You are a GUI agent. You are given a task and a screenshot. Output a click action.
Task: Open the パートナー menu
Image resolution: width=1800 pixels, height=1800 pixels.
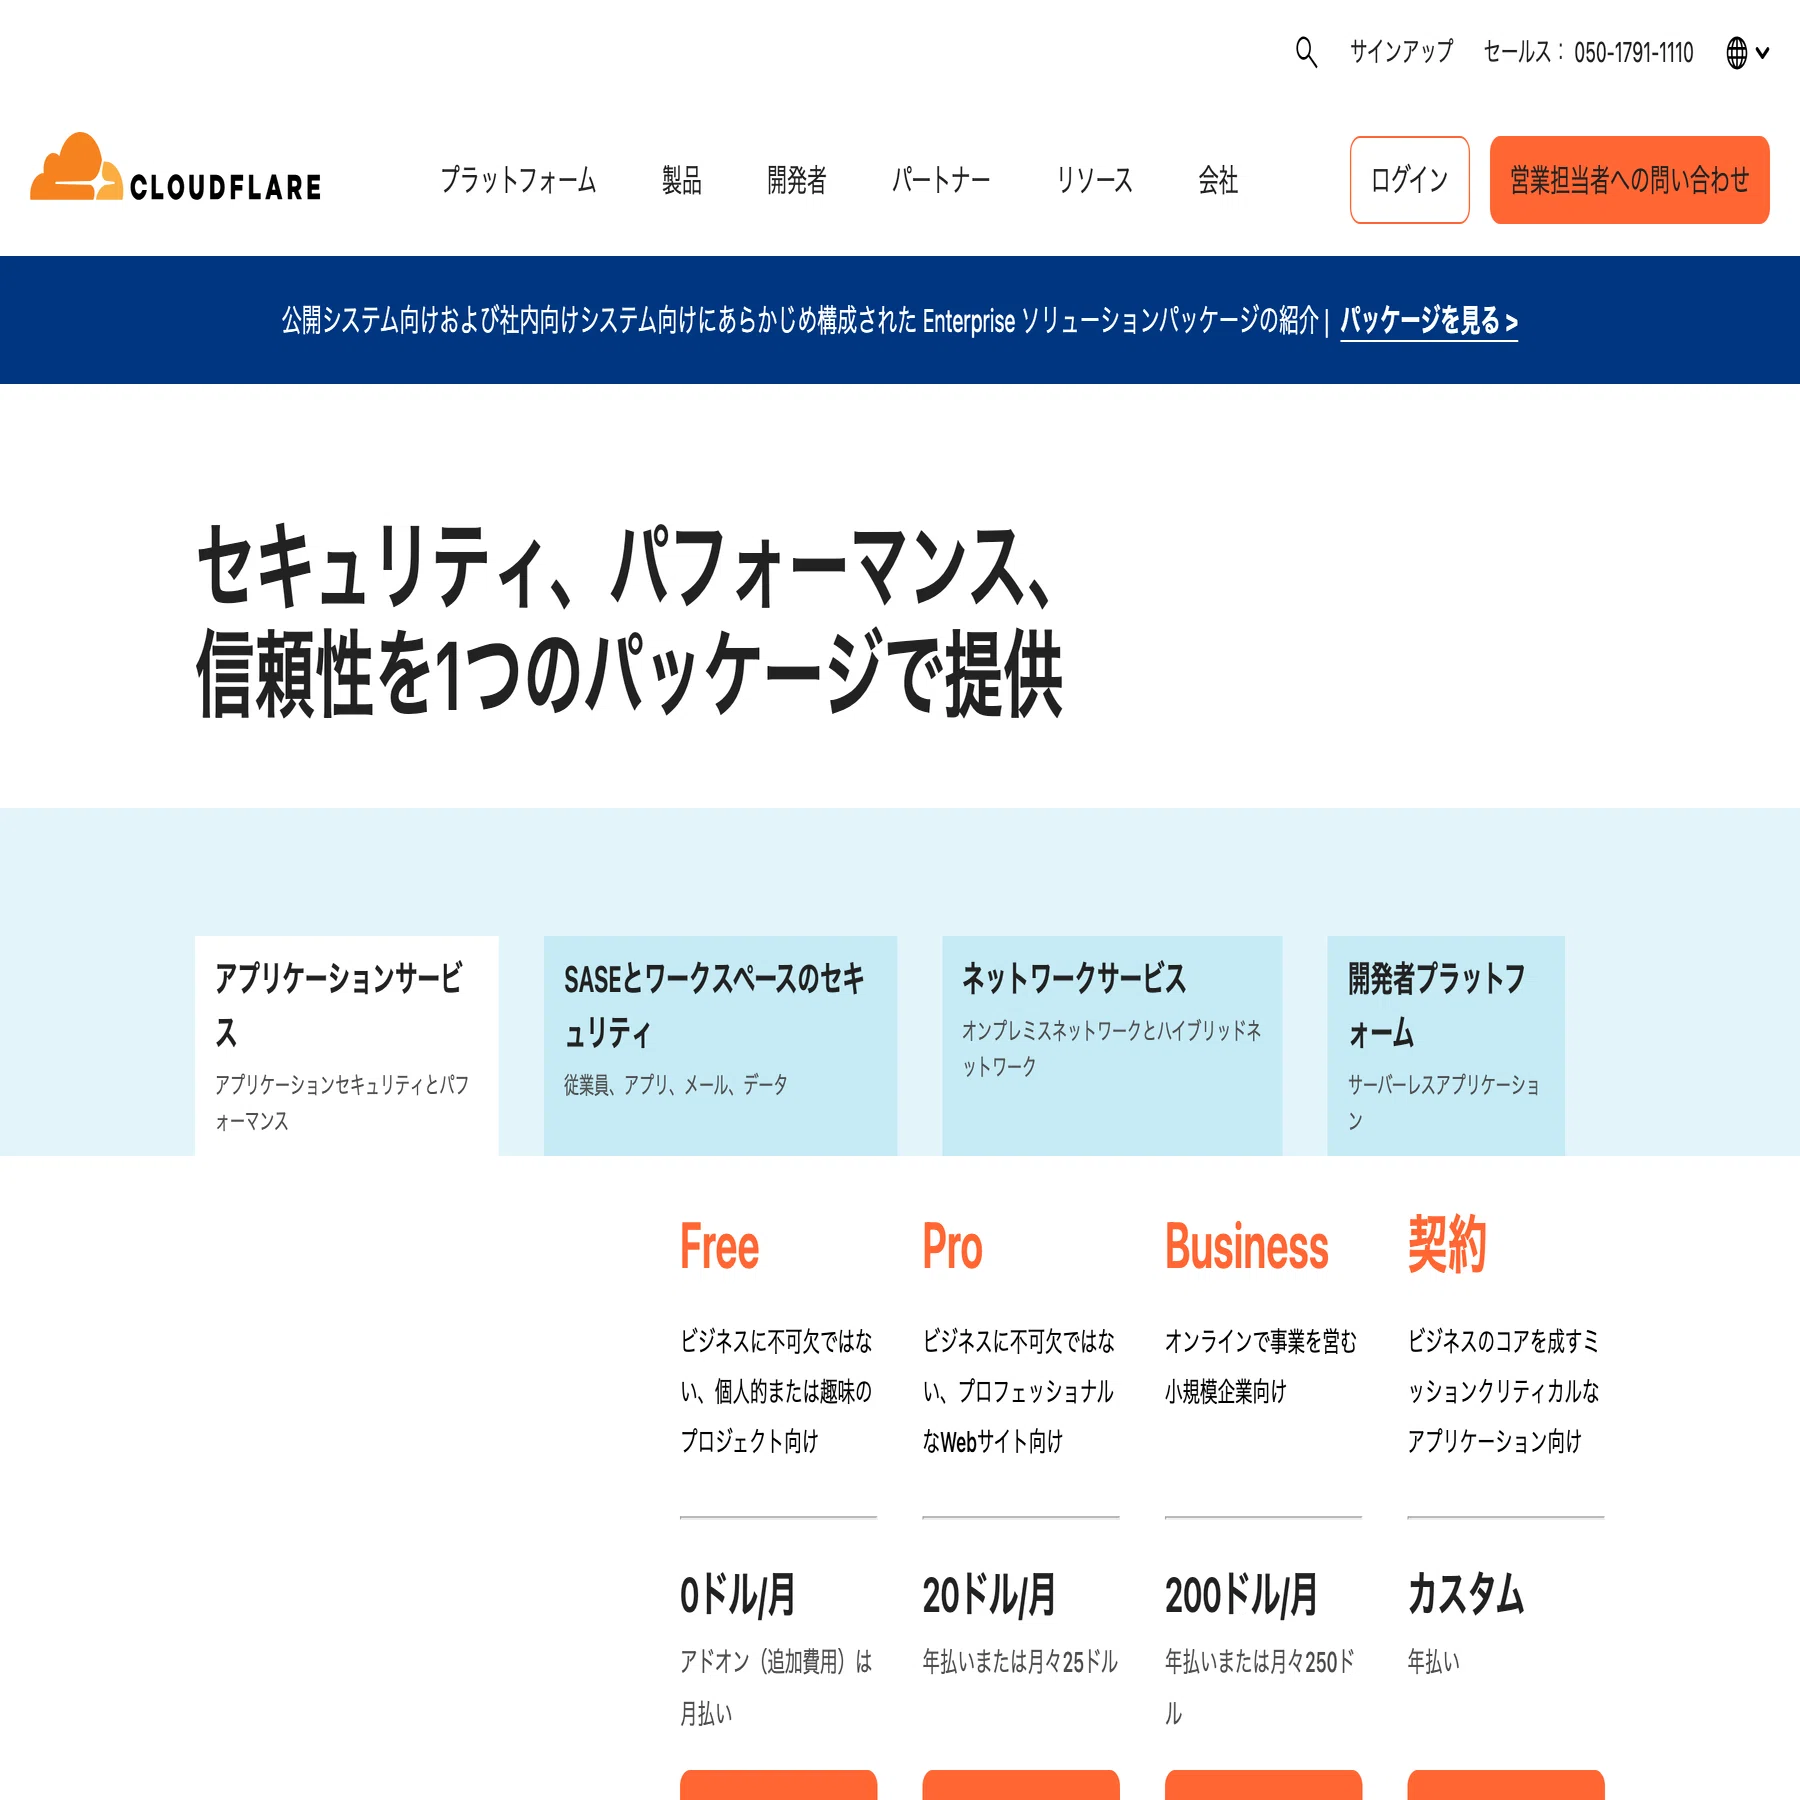pyautogui.click(x=941, y=180)
